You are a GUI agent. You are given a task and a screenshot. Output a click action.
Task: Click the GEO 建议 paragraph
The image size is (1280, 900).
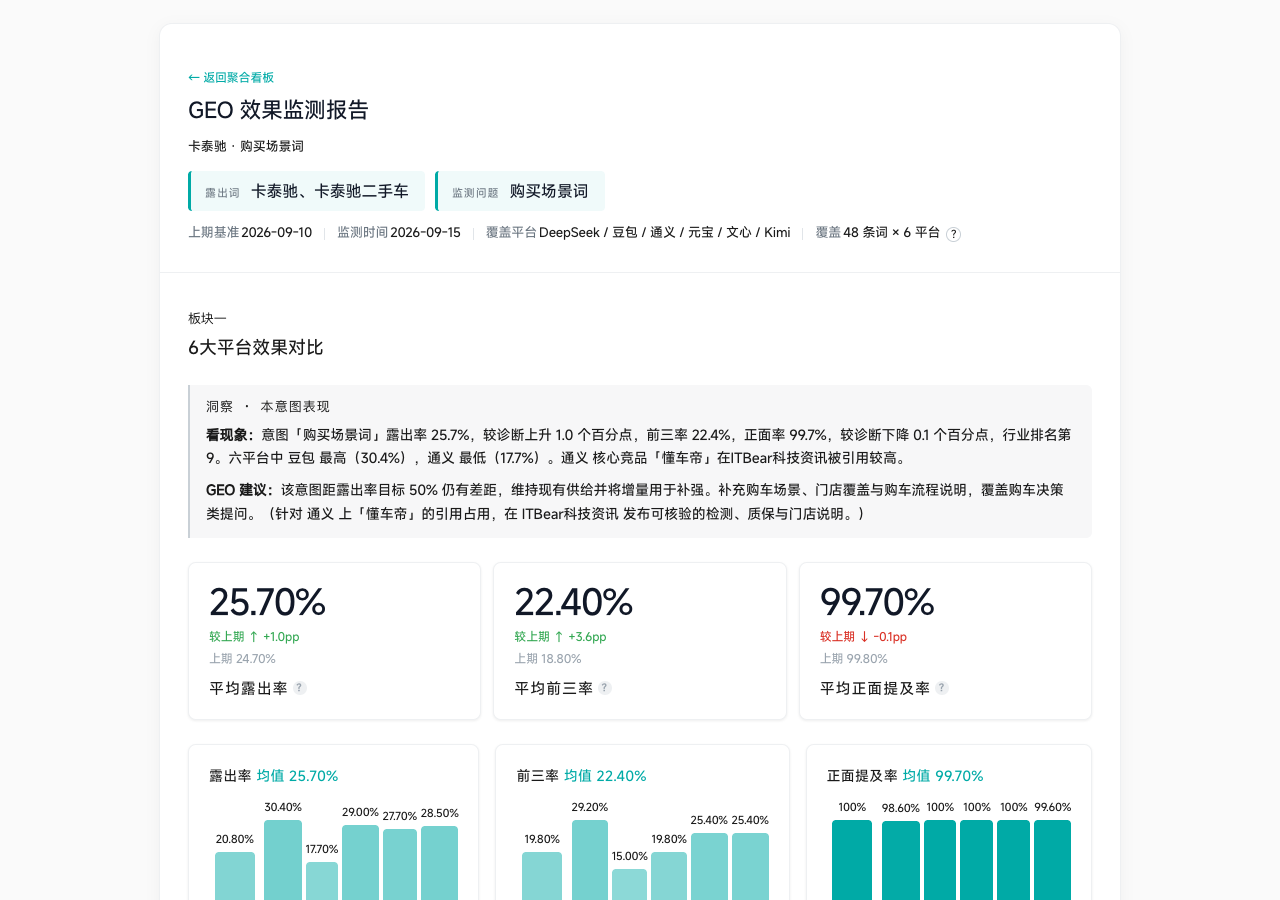click(638, 502)
